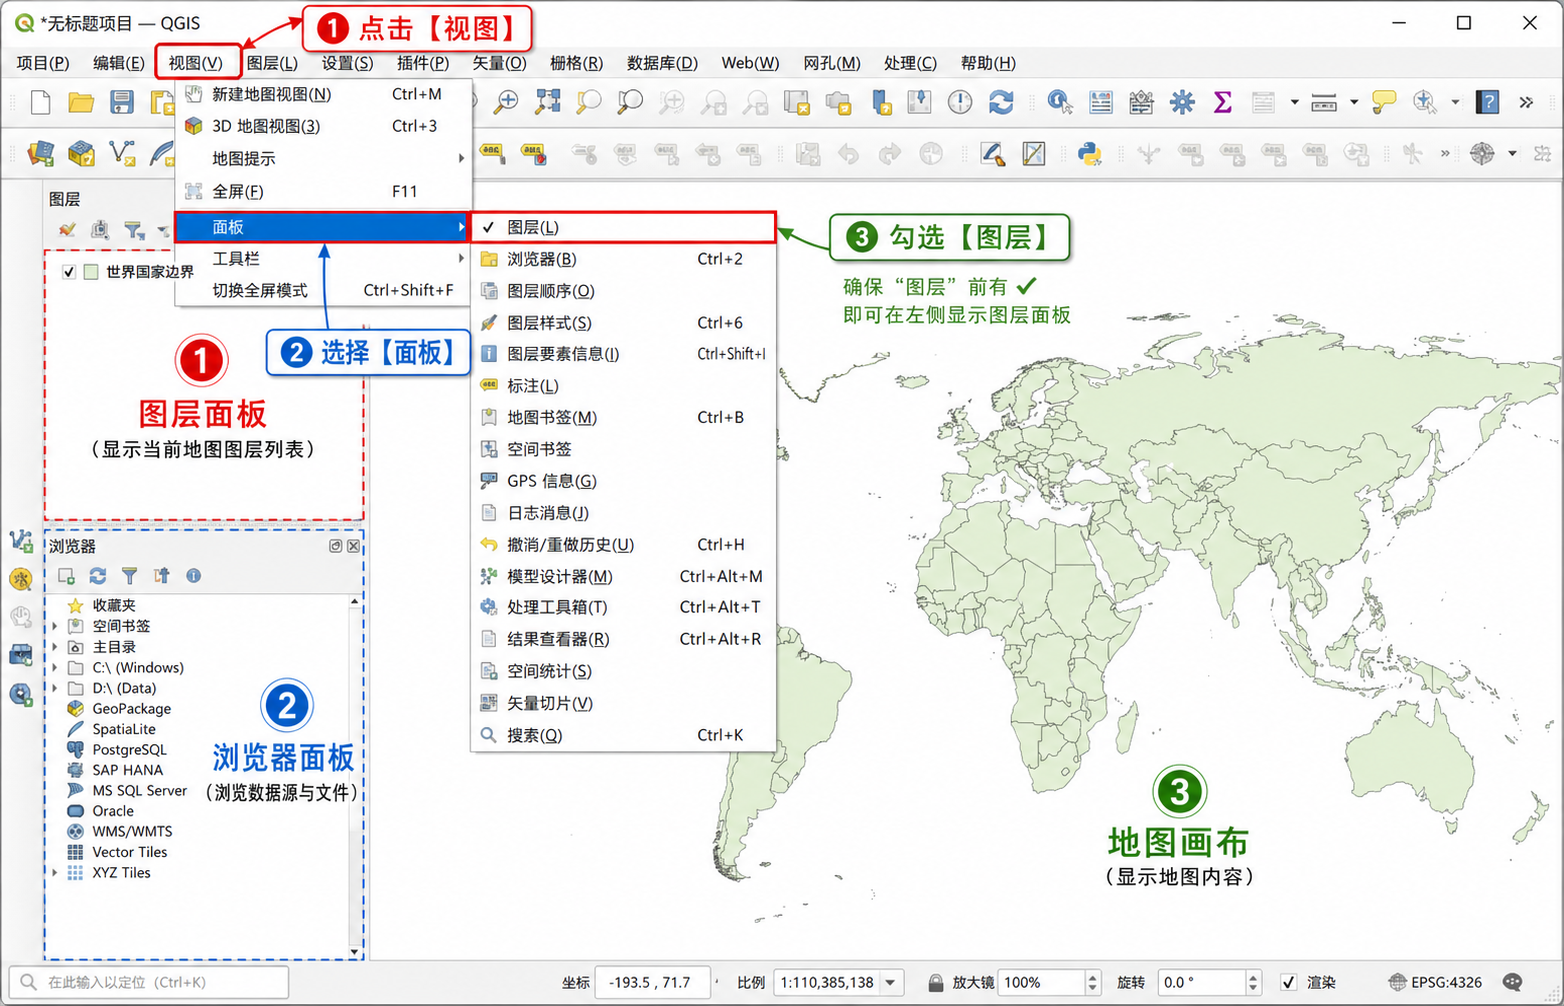This screenshot has width=1564, height=1006.
Task: Open layer styling brush icon in Layers panel
Action: coord(67,230)
